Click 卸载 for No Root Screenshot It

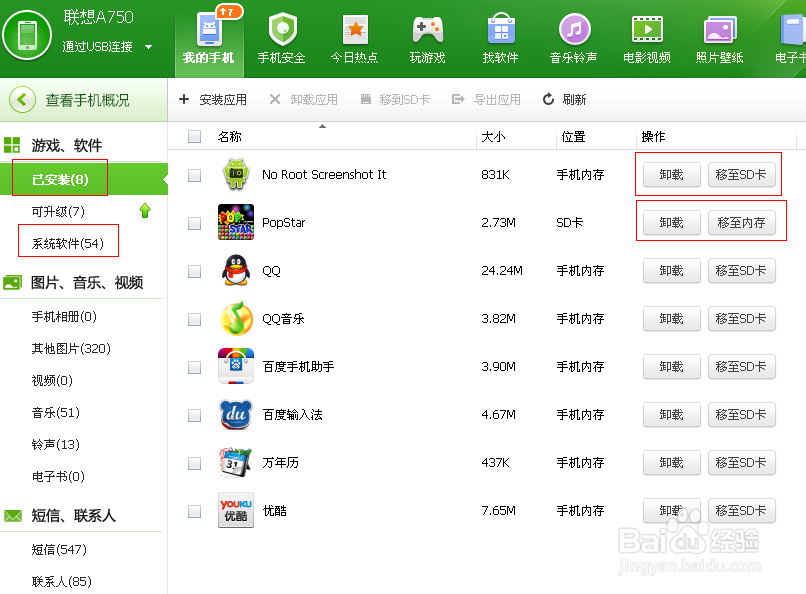[671, 175]
